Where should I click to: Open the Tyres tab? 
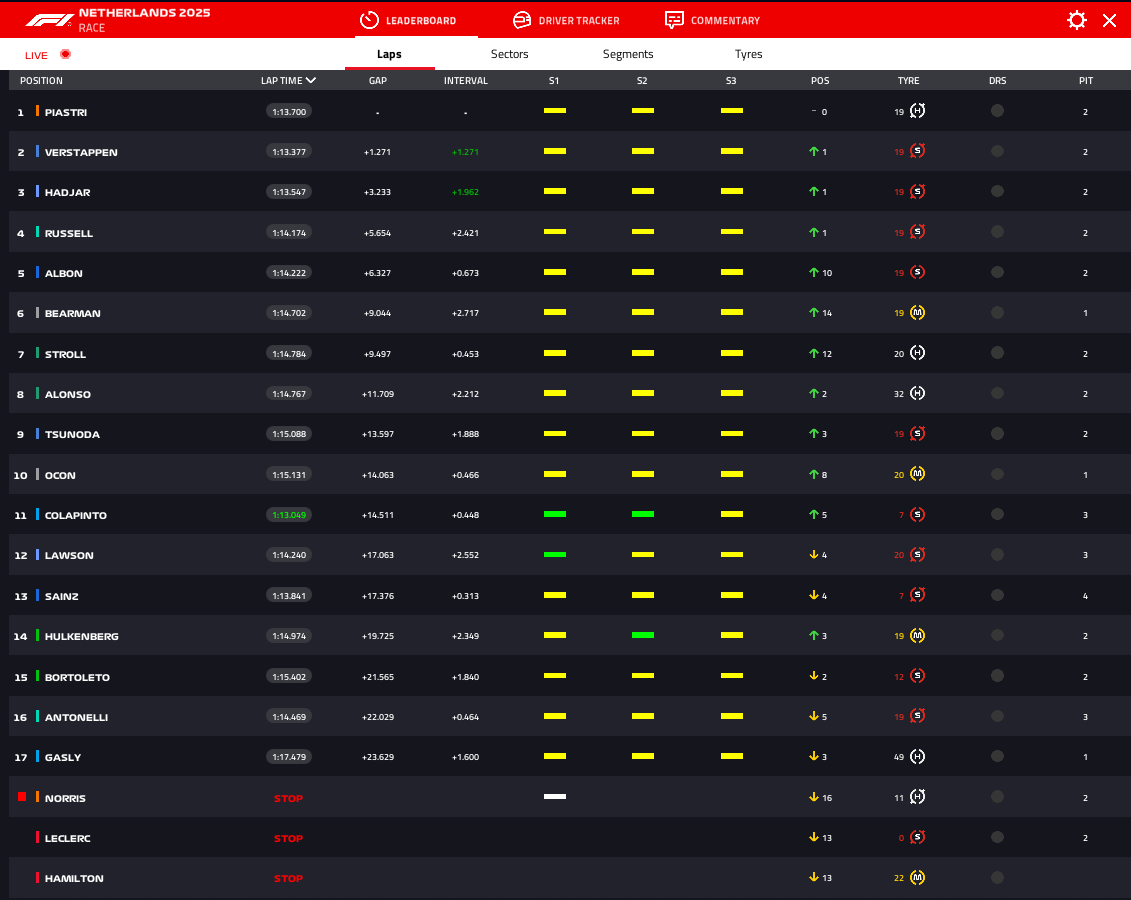pyautogui.click(x=748, y=54)
